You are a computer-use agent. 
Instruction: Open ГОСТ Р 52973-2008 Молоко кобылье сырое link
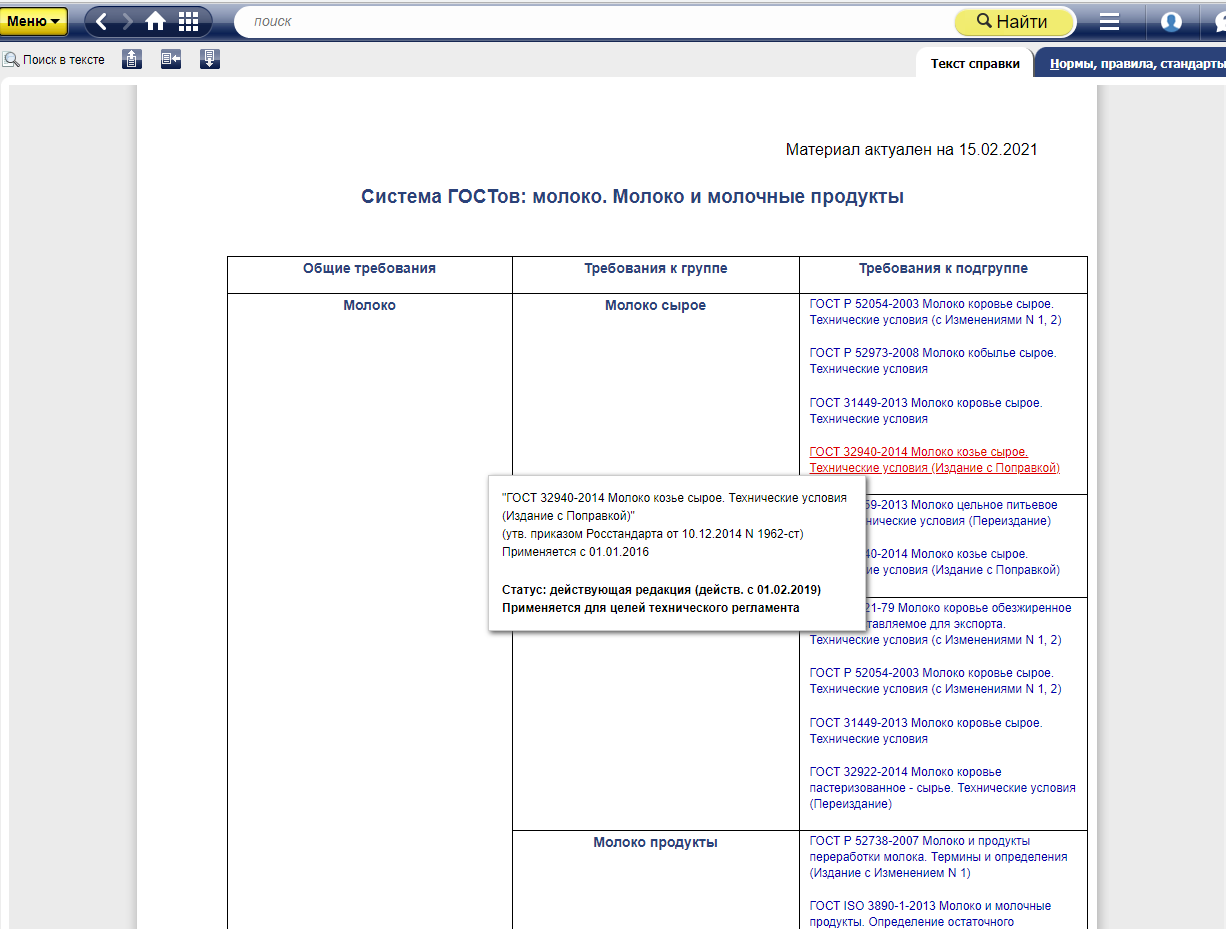coord(932,360)
